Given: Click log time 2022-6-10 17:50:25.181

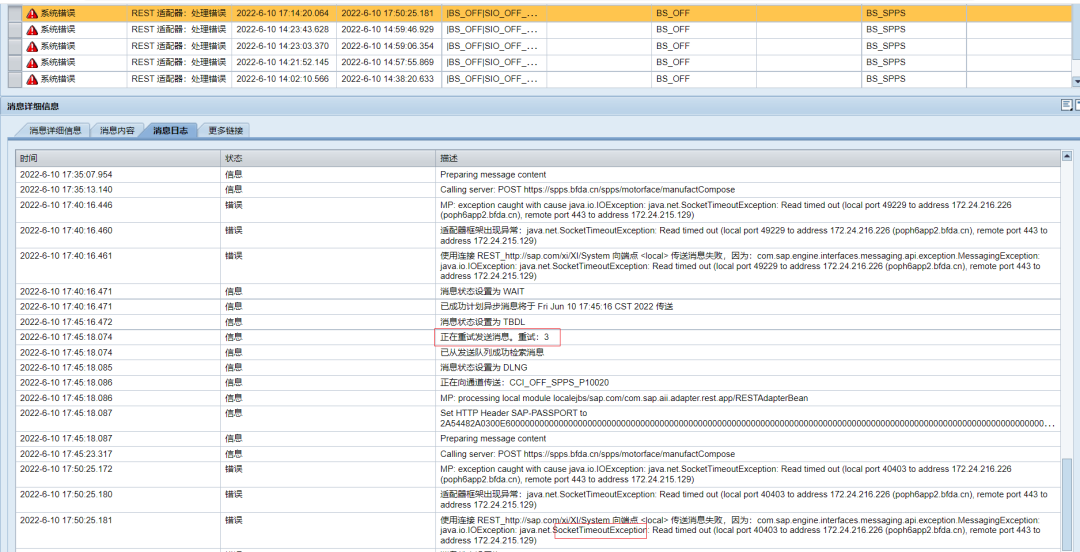Looking at the screenshot, I should (65, 520).
